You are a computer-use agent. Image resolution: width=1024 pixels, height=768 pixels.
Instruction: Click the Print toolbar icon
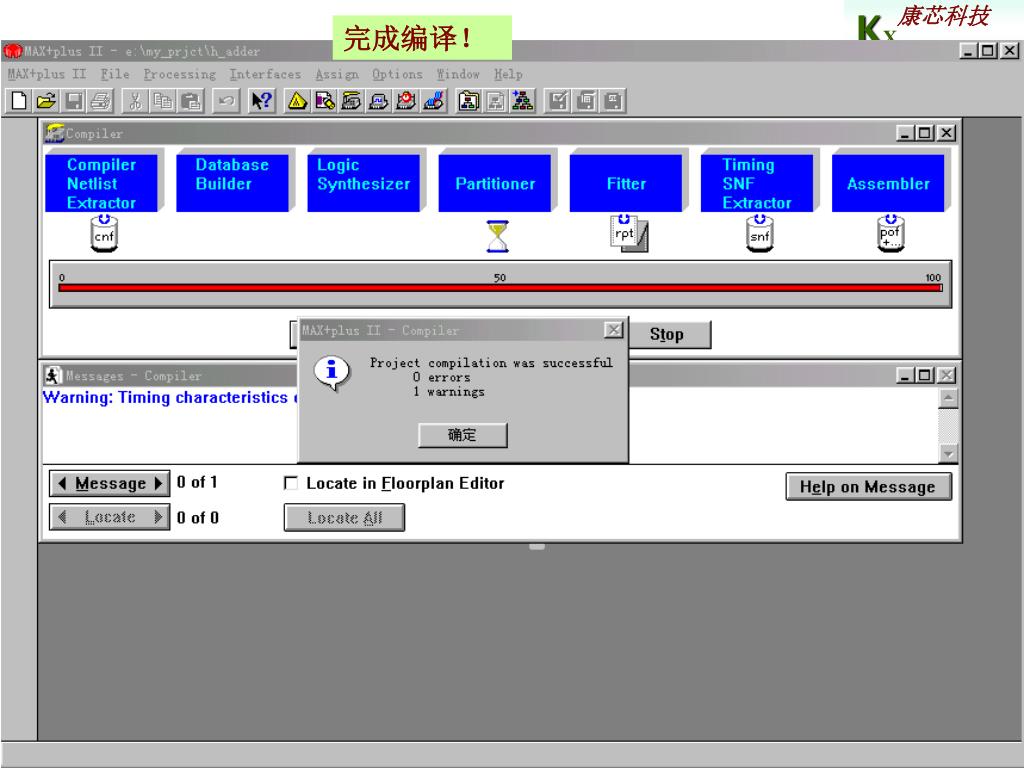[x=101, y=101]
